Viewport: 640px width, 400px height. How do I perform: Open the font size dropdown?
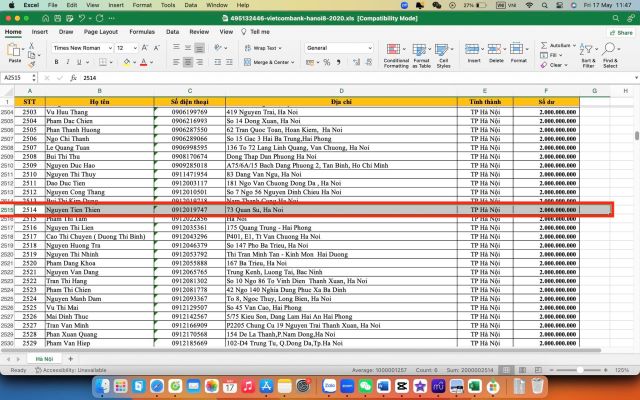pyautogui.click(x=125, y=47)
